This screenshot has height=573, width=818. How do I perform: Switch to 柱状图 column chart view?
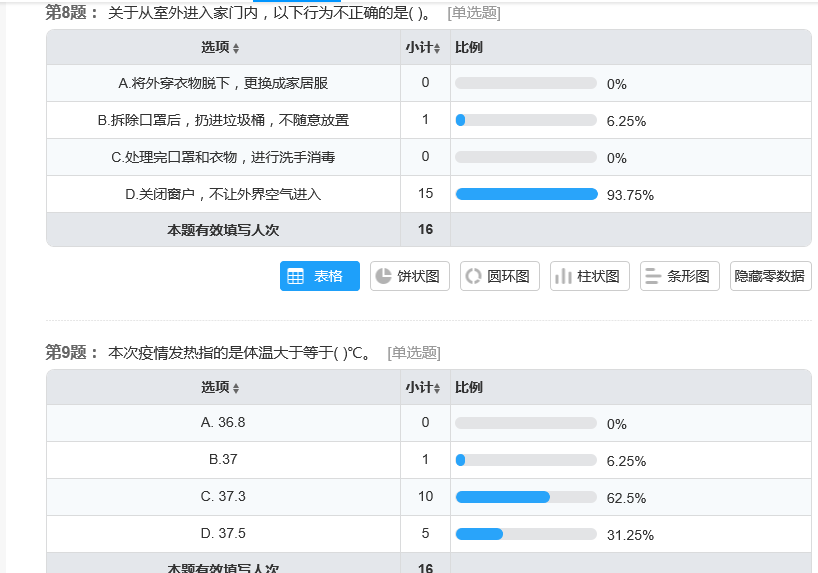(x=590, y=276)
